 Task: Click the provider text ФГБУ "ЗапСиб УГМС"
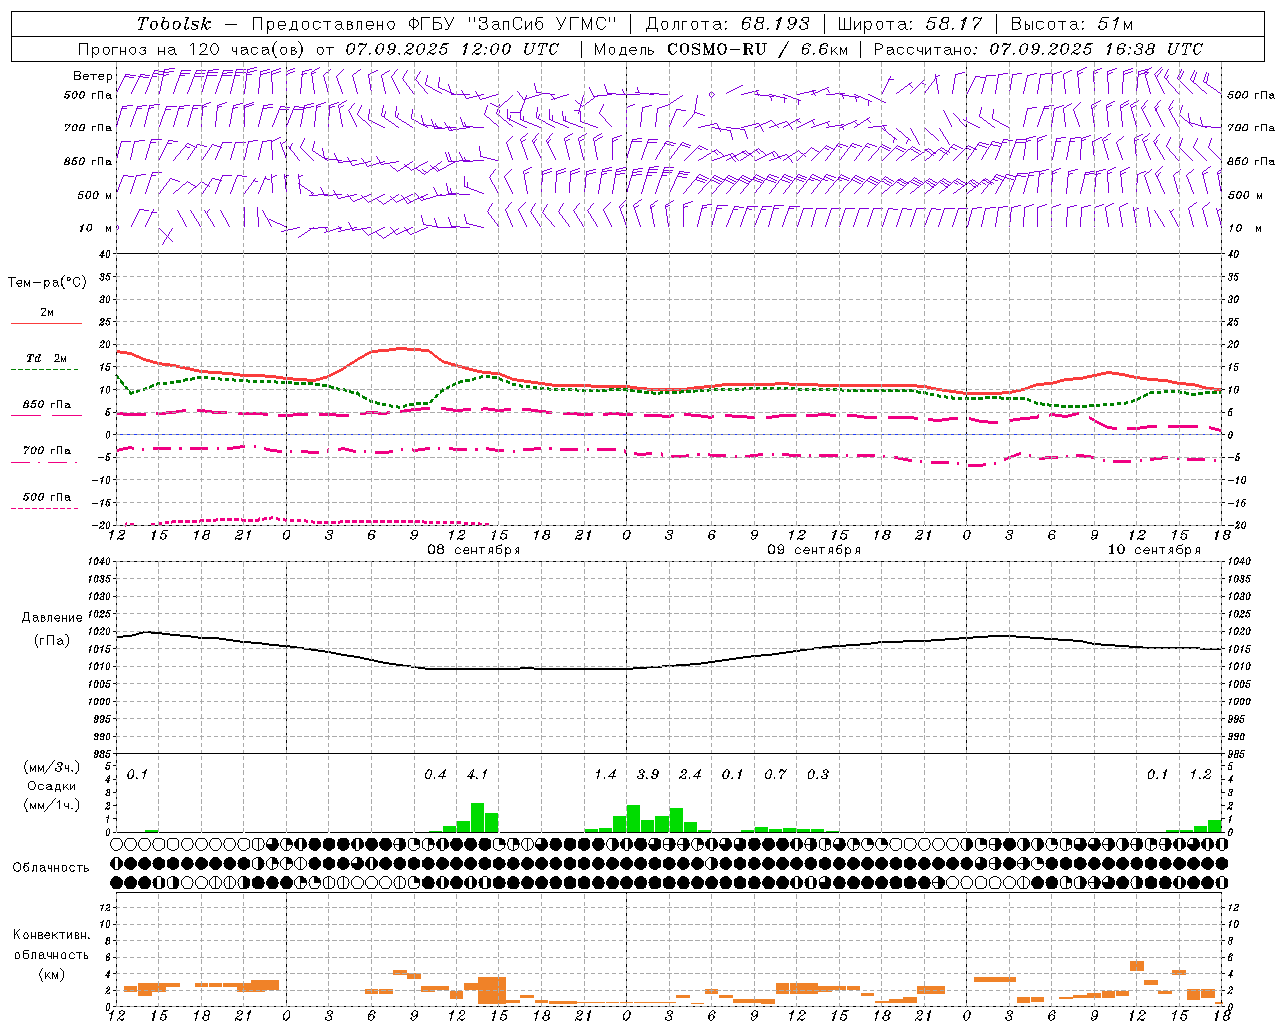point(513,24)
